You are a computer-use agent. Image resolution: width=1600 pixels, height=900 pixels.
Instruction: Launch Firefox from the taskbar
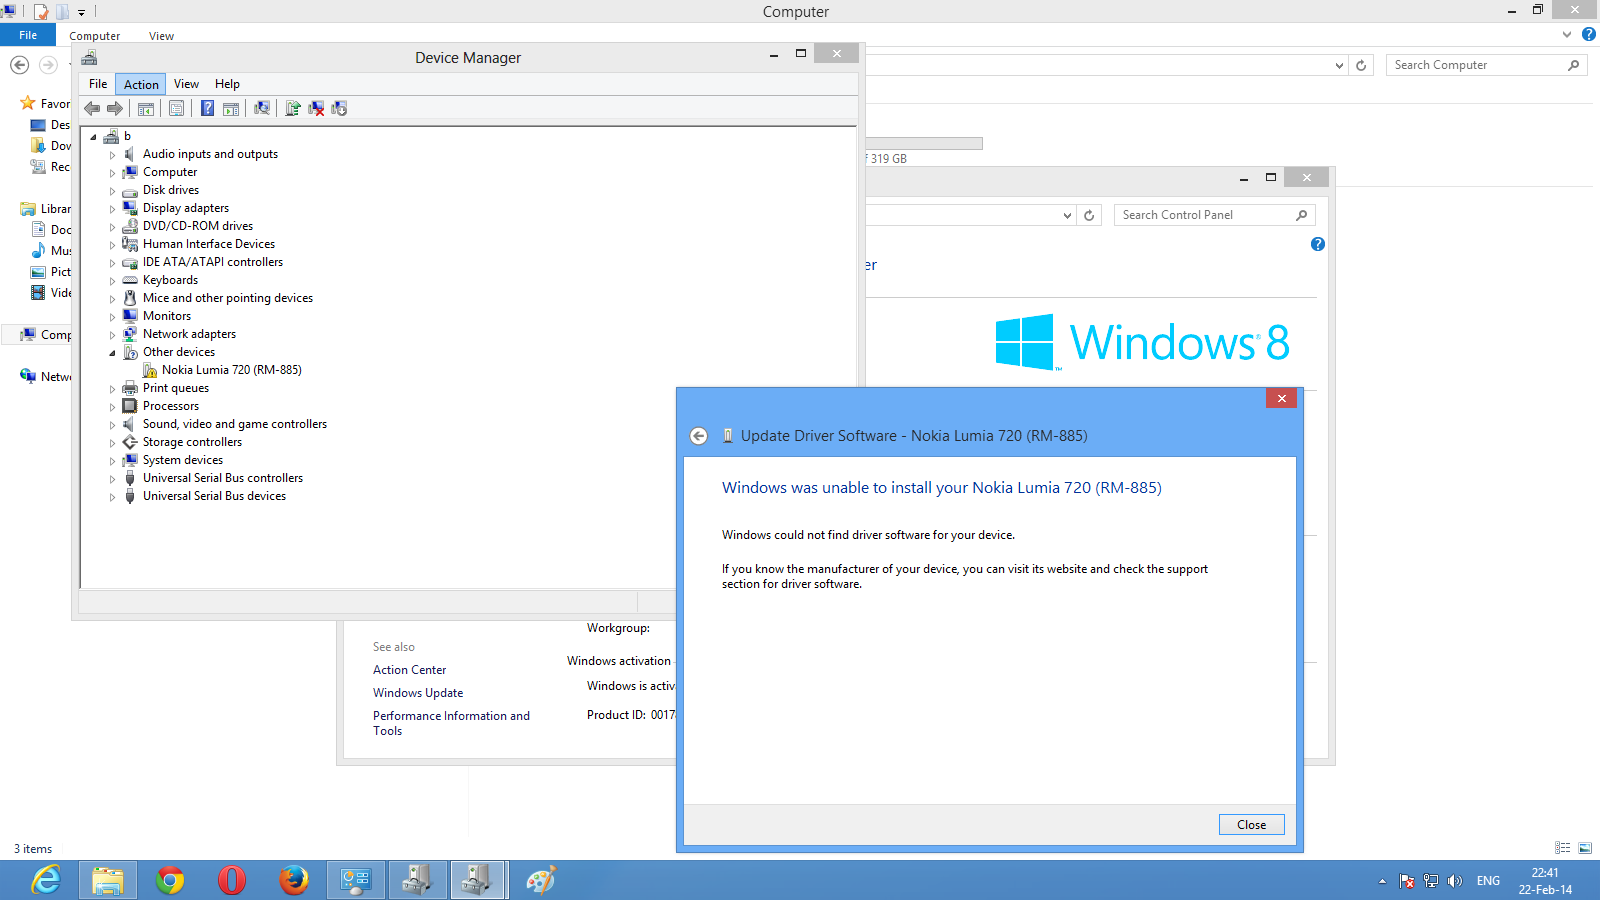294,880
